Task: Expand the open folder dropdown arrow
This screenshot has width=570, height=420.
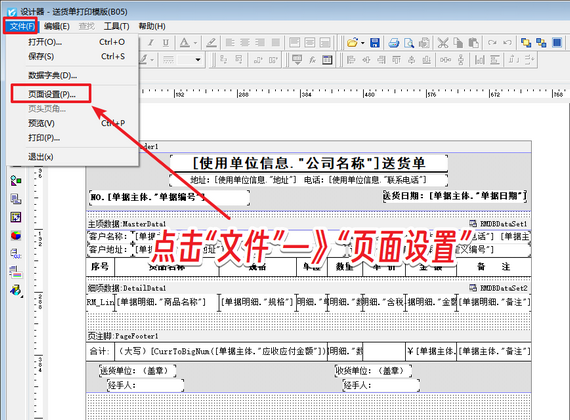Action: pyautogui.click(x=362, y=43)
